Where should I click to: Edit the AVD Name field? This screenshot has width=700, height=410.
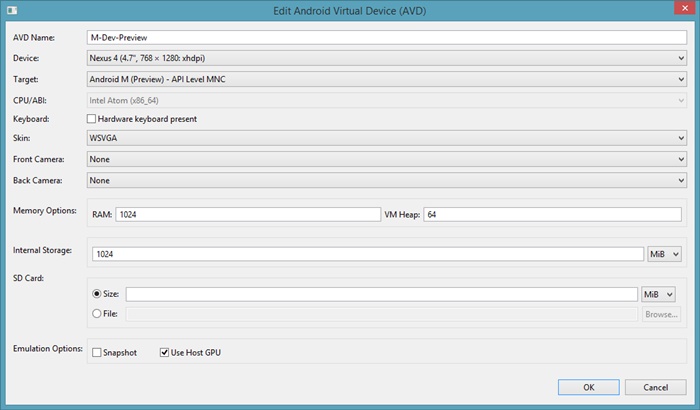coord(387,38)
